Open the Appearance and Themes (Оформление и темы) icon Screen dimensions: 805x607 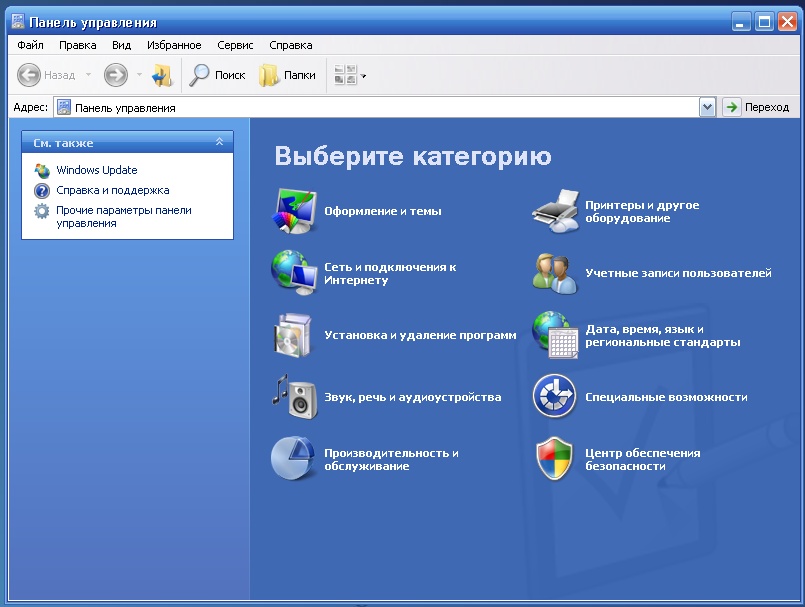coord(294,211)
